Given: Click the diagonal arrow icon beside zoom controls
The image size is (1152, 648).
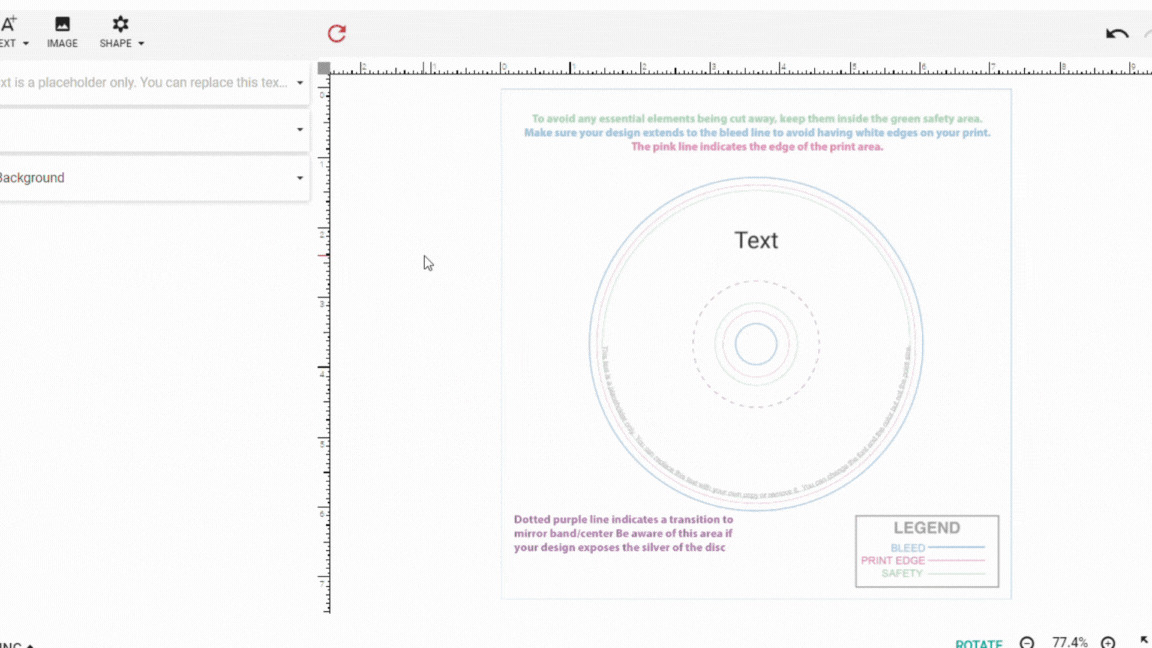Looking at the screenshot, I should pyautogui.click(x=1145, y=642).
